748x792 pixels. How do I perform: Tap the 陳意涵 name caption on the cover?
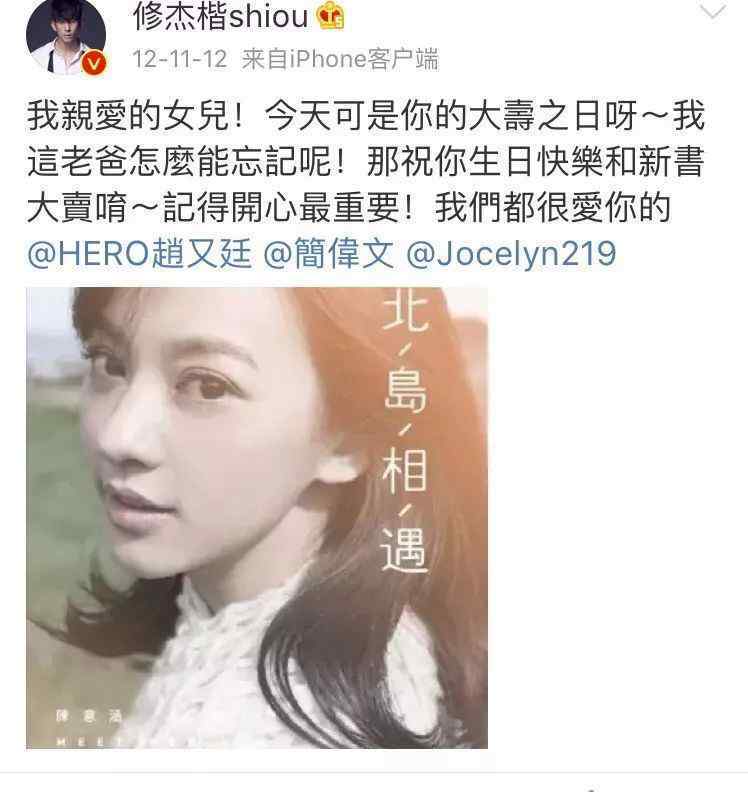coord(89,716)
